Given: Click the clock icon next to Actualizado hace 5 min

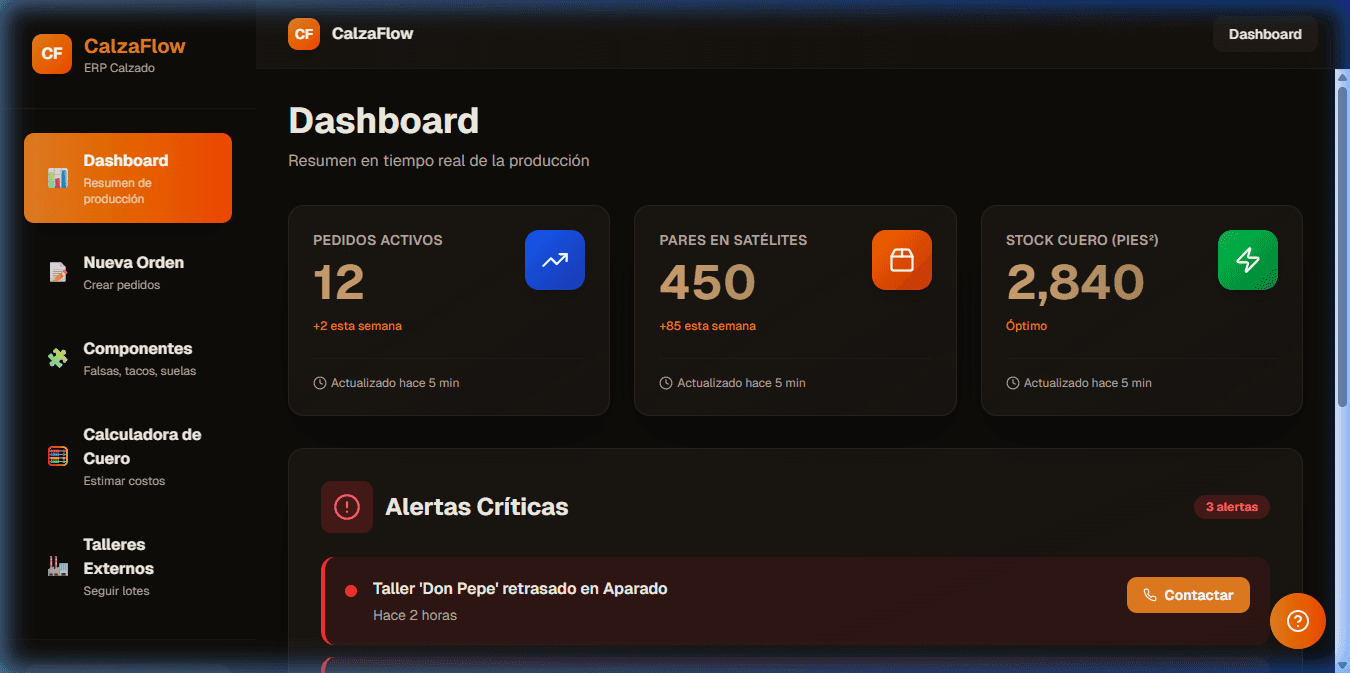Looking at the screenshot, I should click(318, 382).
